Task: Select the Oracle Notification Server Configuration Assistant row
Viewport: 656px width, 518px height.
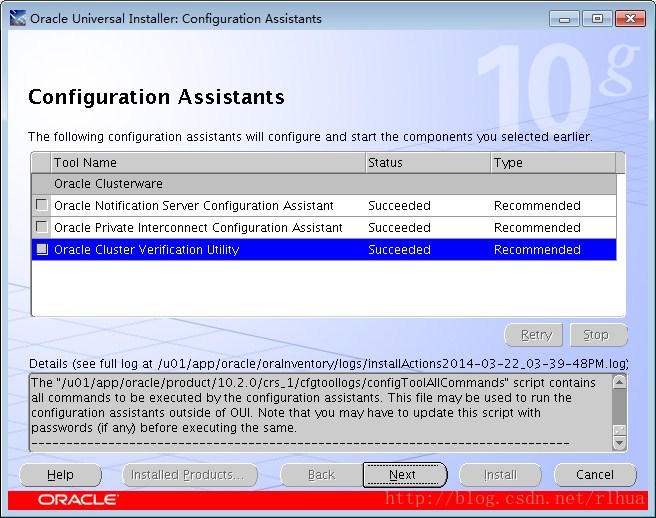Action: click(x=324, y=205)
